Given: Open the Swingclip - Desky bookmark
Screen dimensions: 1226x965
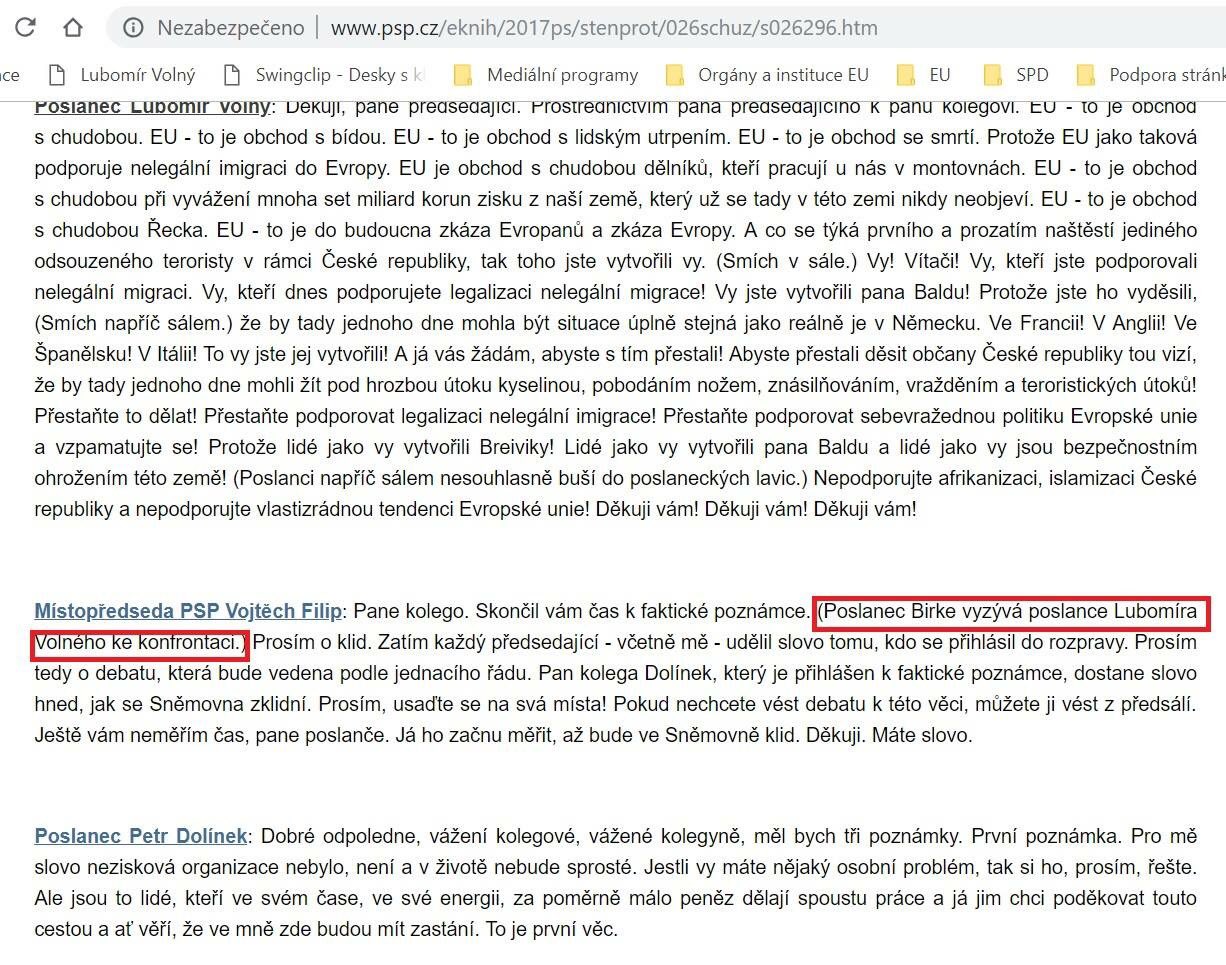Looking at the screenshot, I should coord(324,74).
